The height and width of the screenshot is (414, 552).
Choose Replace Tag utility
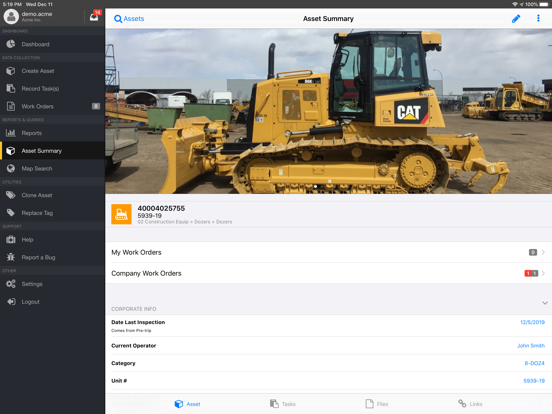click(x=52, y=213)
